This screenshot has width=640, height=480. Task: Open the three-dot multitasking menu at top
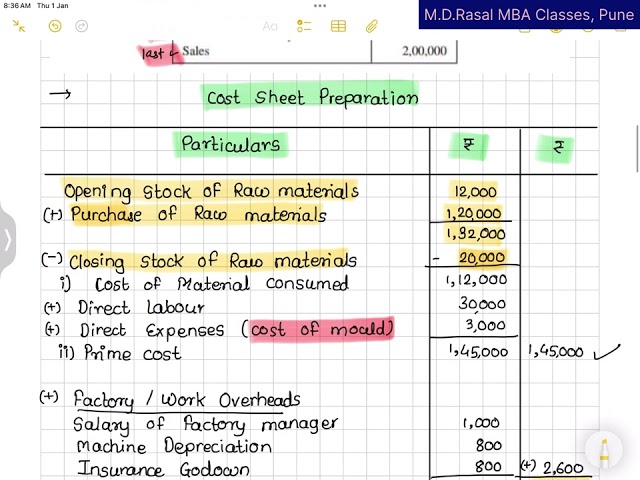[320, 6]
